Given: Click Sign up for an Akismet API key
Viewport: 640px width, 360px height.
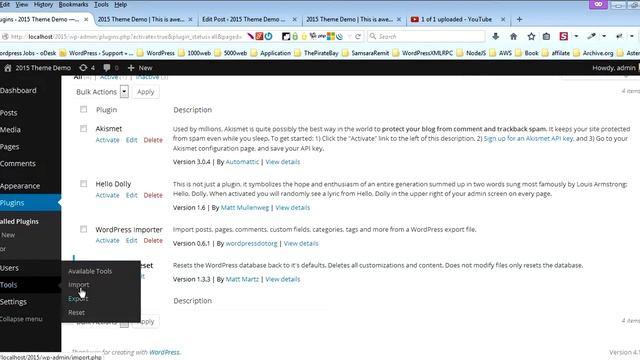Looking at the screenshot, I should [x=529, y=138].
